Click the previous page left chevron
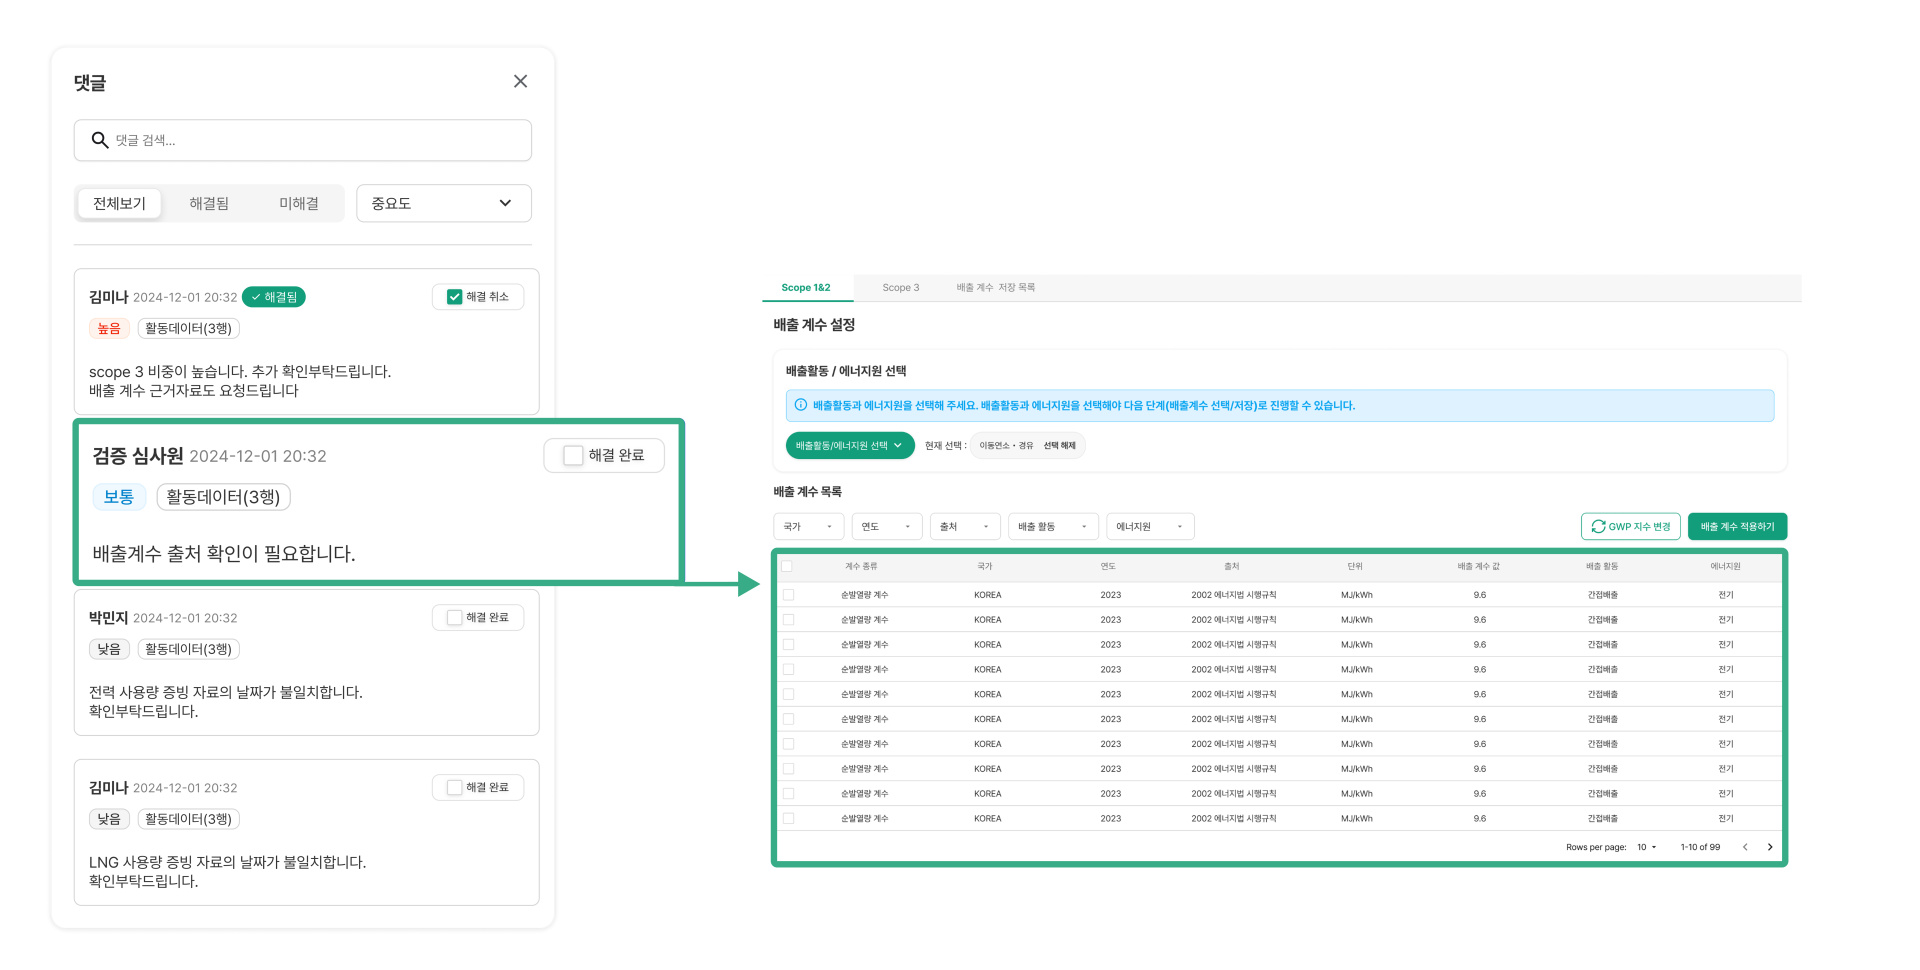 [x=1745, y=846]
